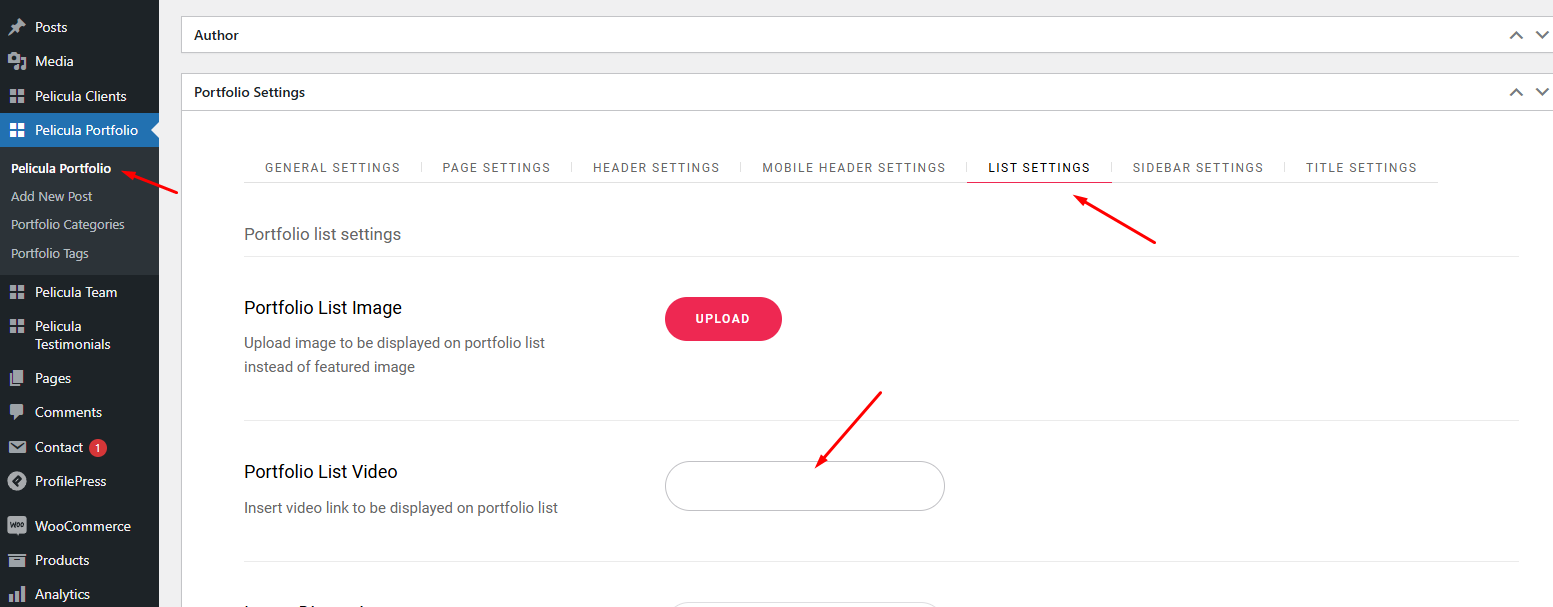Click the Upload button
Screen dimensions: 1553x607
pos(723,319)
